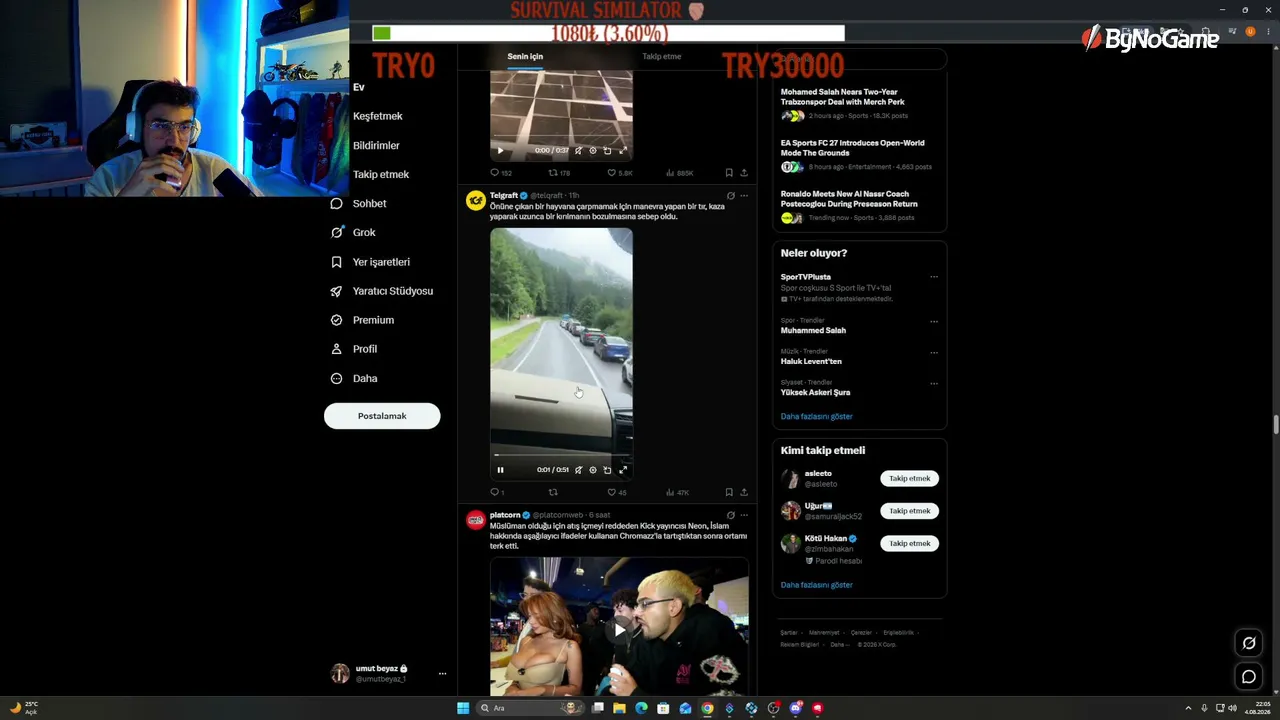The height and width of the screenshot is (720, 1280).
Task: Follow Kötü Hakan with Takip etmek button
Action: click(910, 543)
